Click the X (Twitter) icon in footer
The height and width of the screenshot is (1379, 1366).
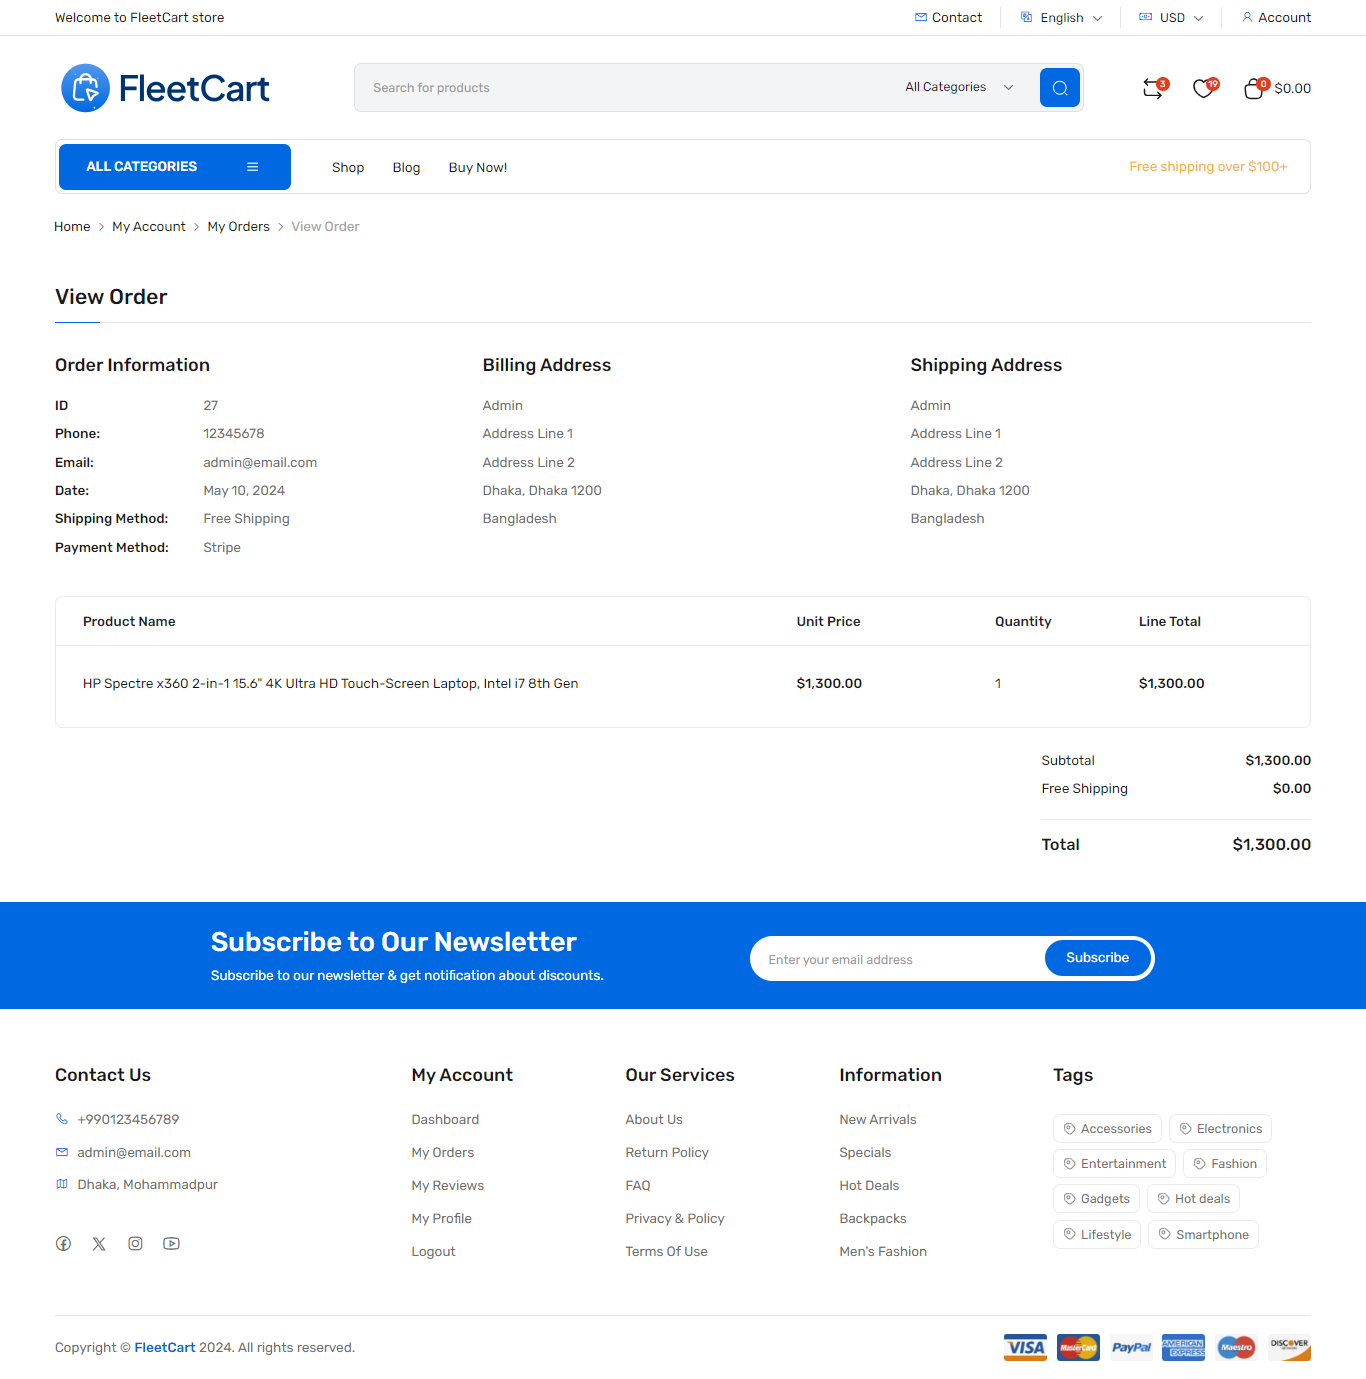click(99, 1244)
